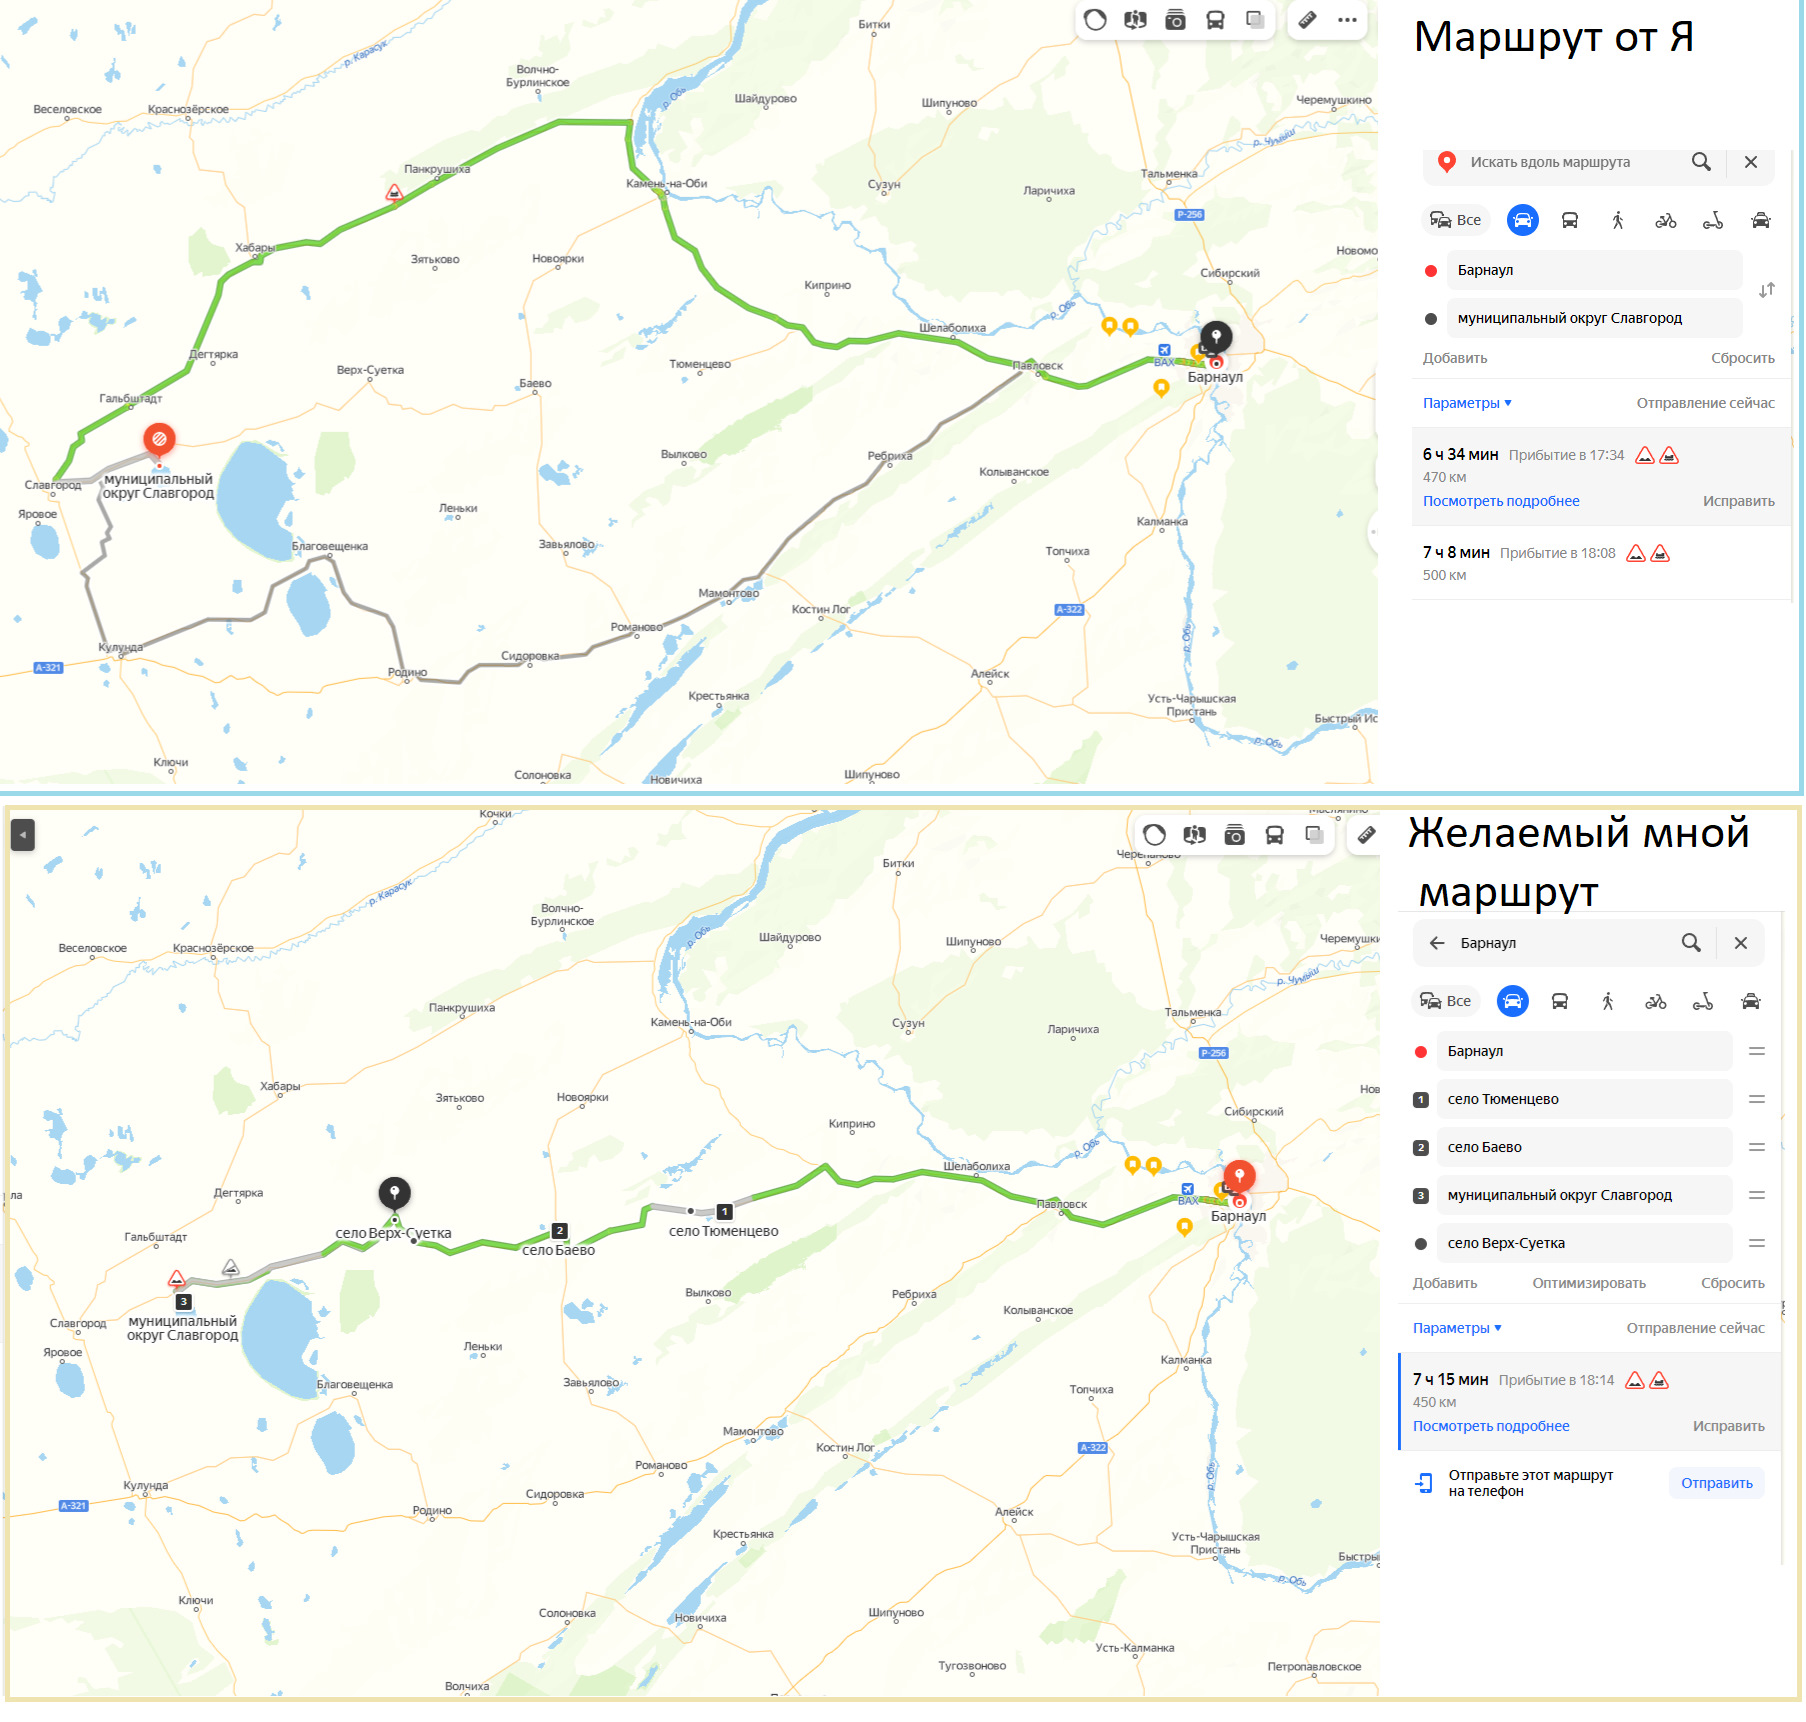This screenshot has height=1722, width=1806.
Task: Show public transport icon in bottom toolbar
Action: coord(1274,835)
